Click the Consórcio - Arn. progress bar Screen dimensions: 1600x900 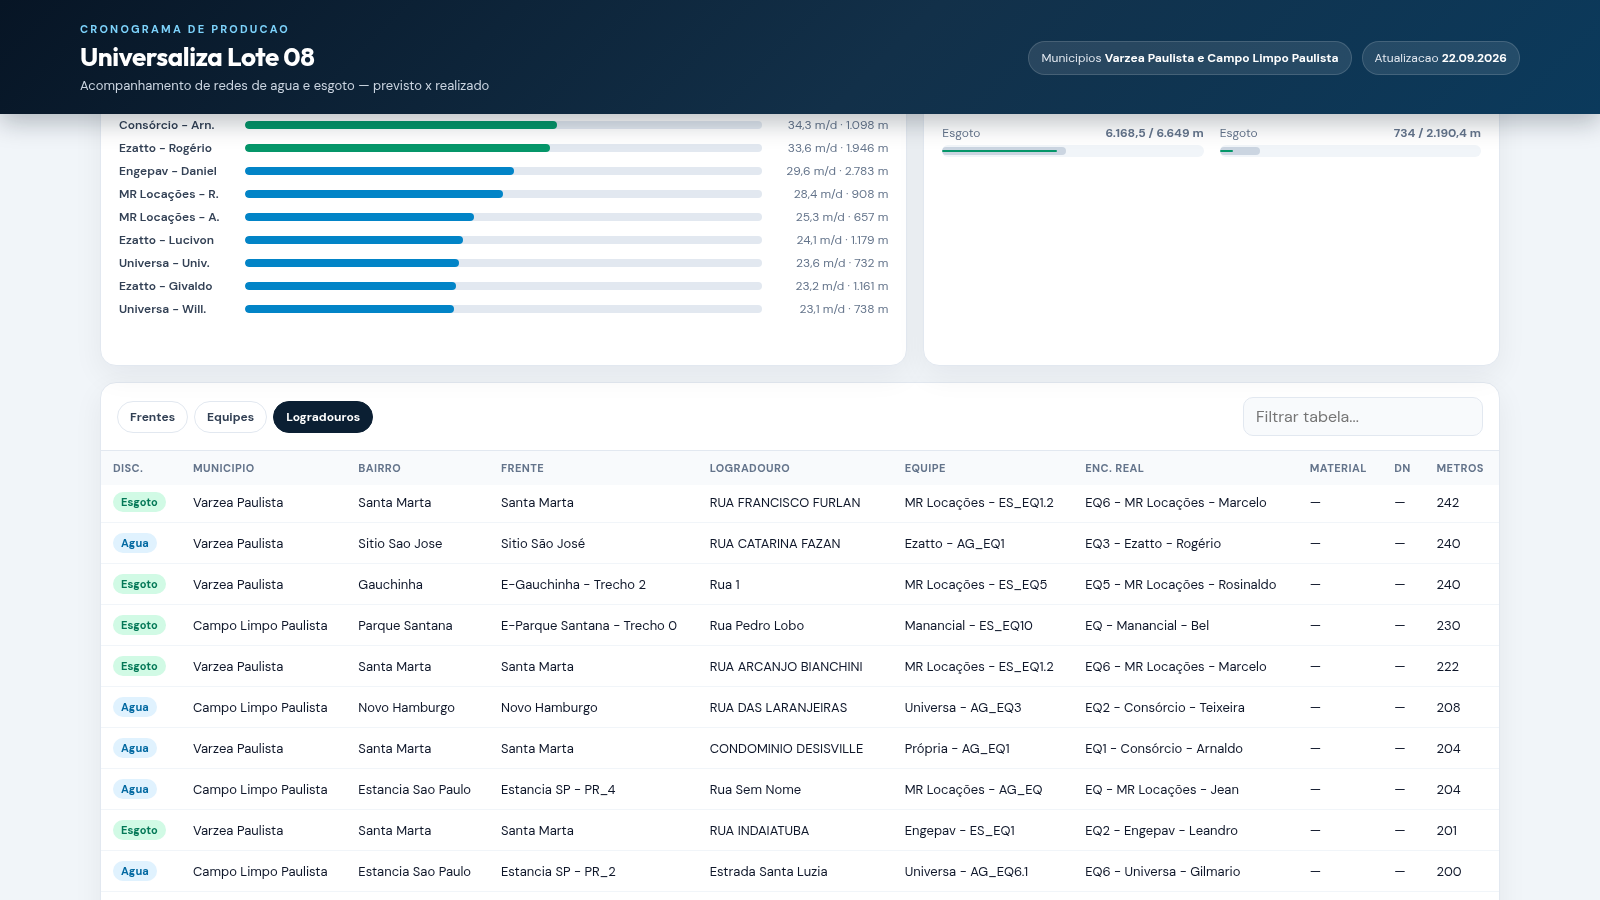tap(503, 125)
